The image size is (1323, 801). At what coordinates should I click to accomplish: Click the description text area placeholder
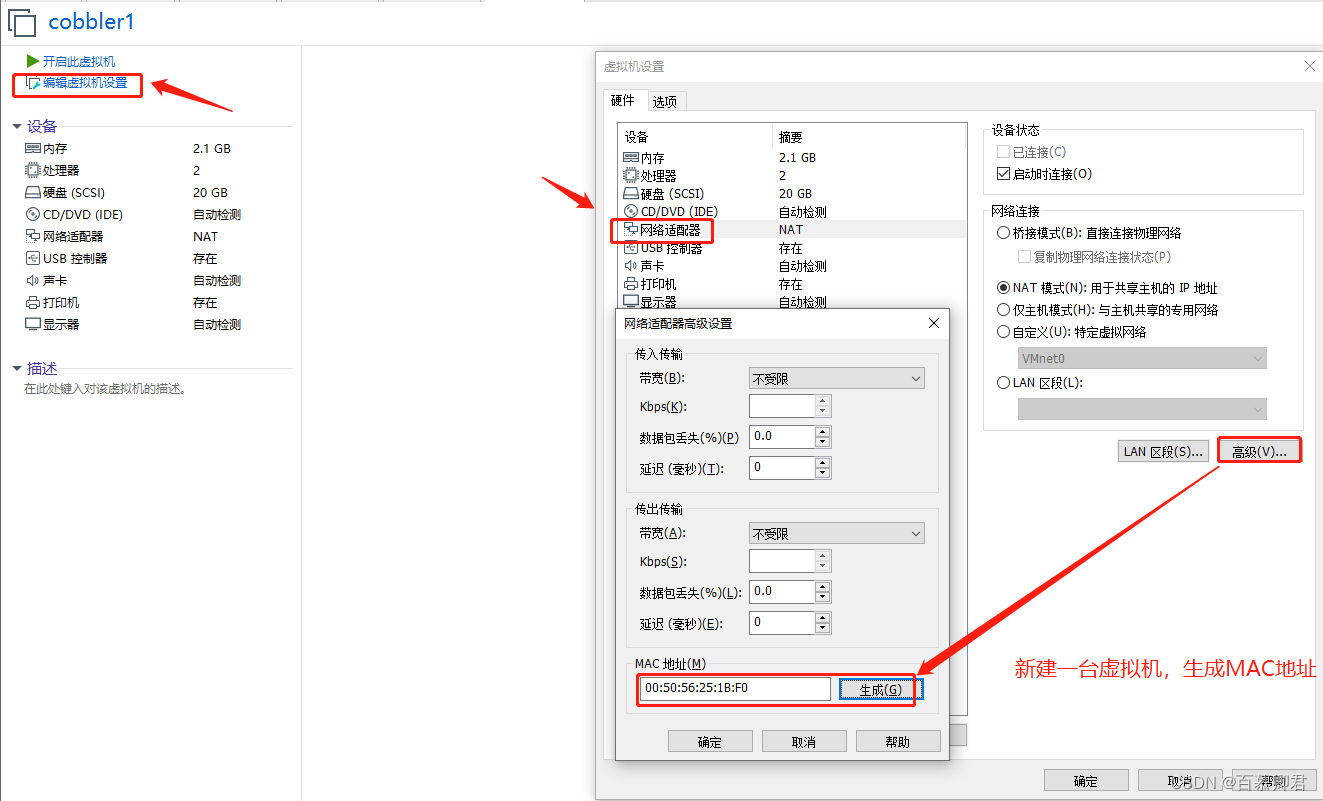(105, 389)
